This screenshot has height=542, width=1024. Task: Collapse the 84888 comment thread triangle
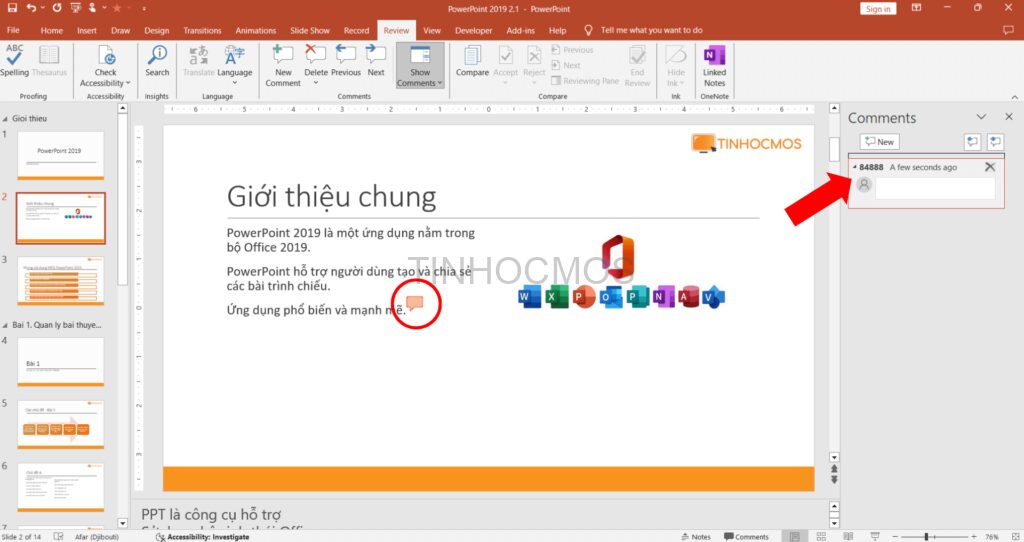point(855,167)
